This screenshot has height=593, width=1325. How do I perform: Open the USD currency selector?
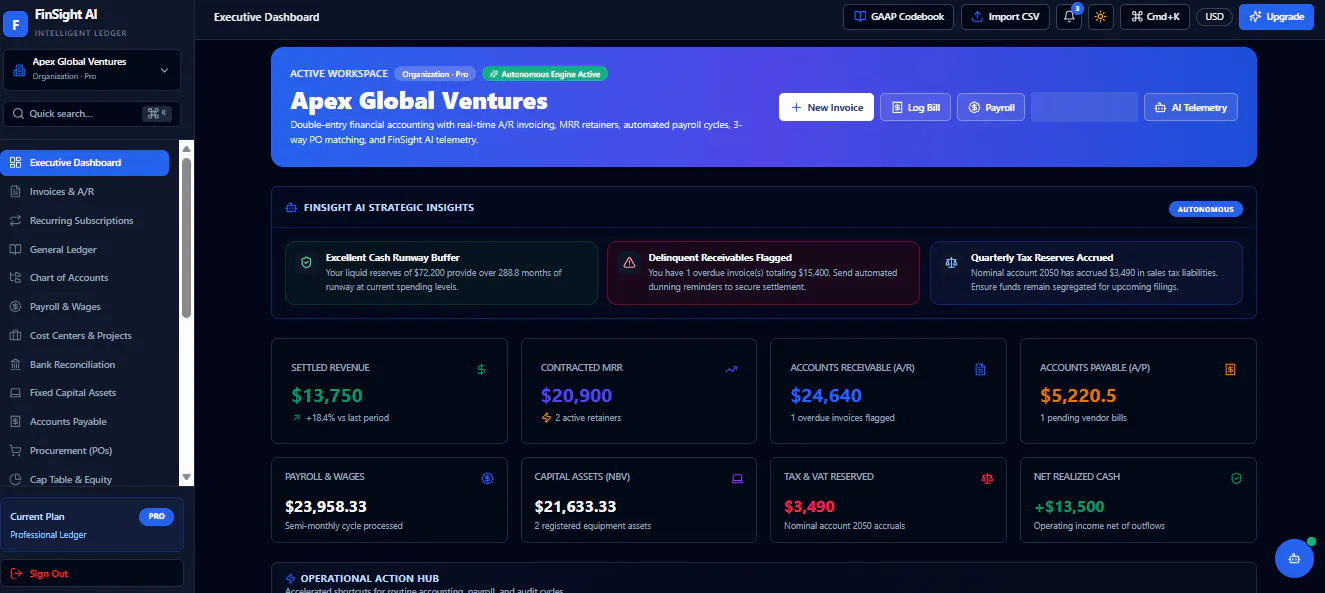pos(1214,17)
